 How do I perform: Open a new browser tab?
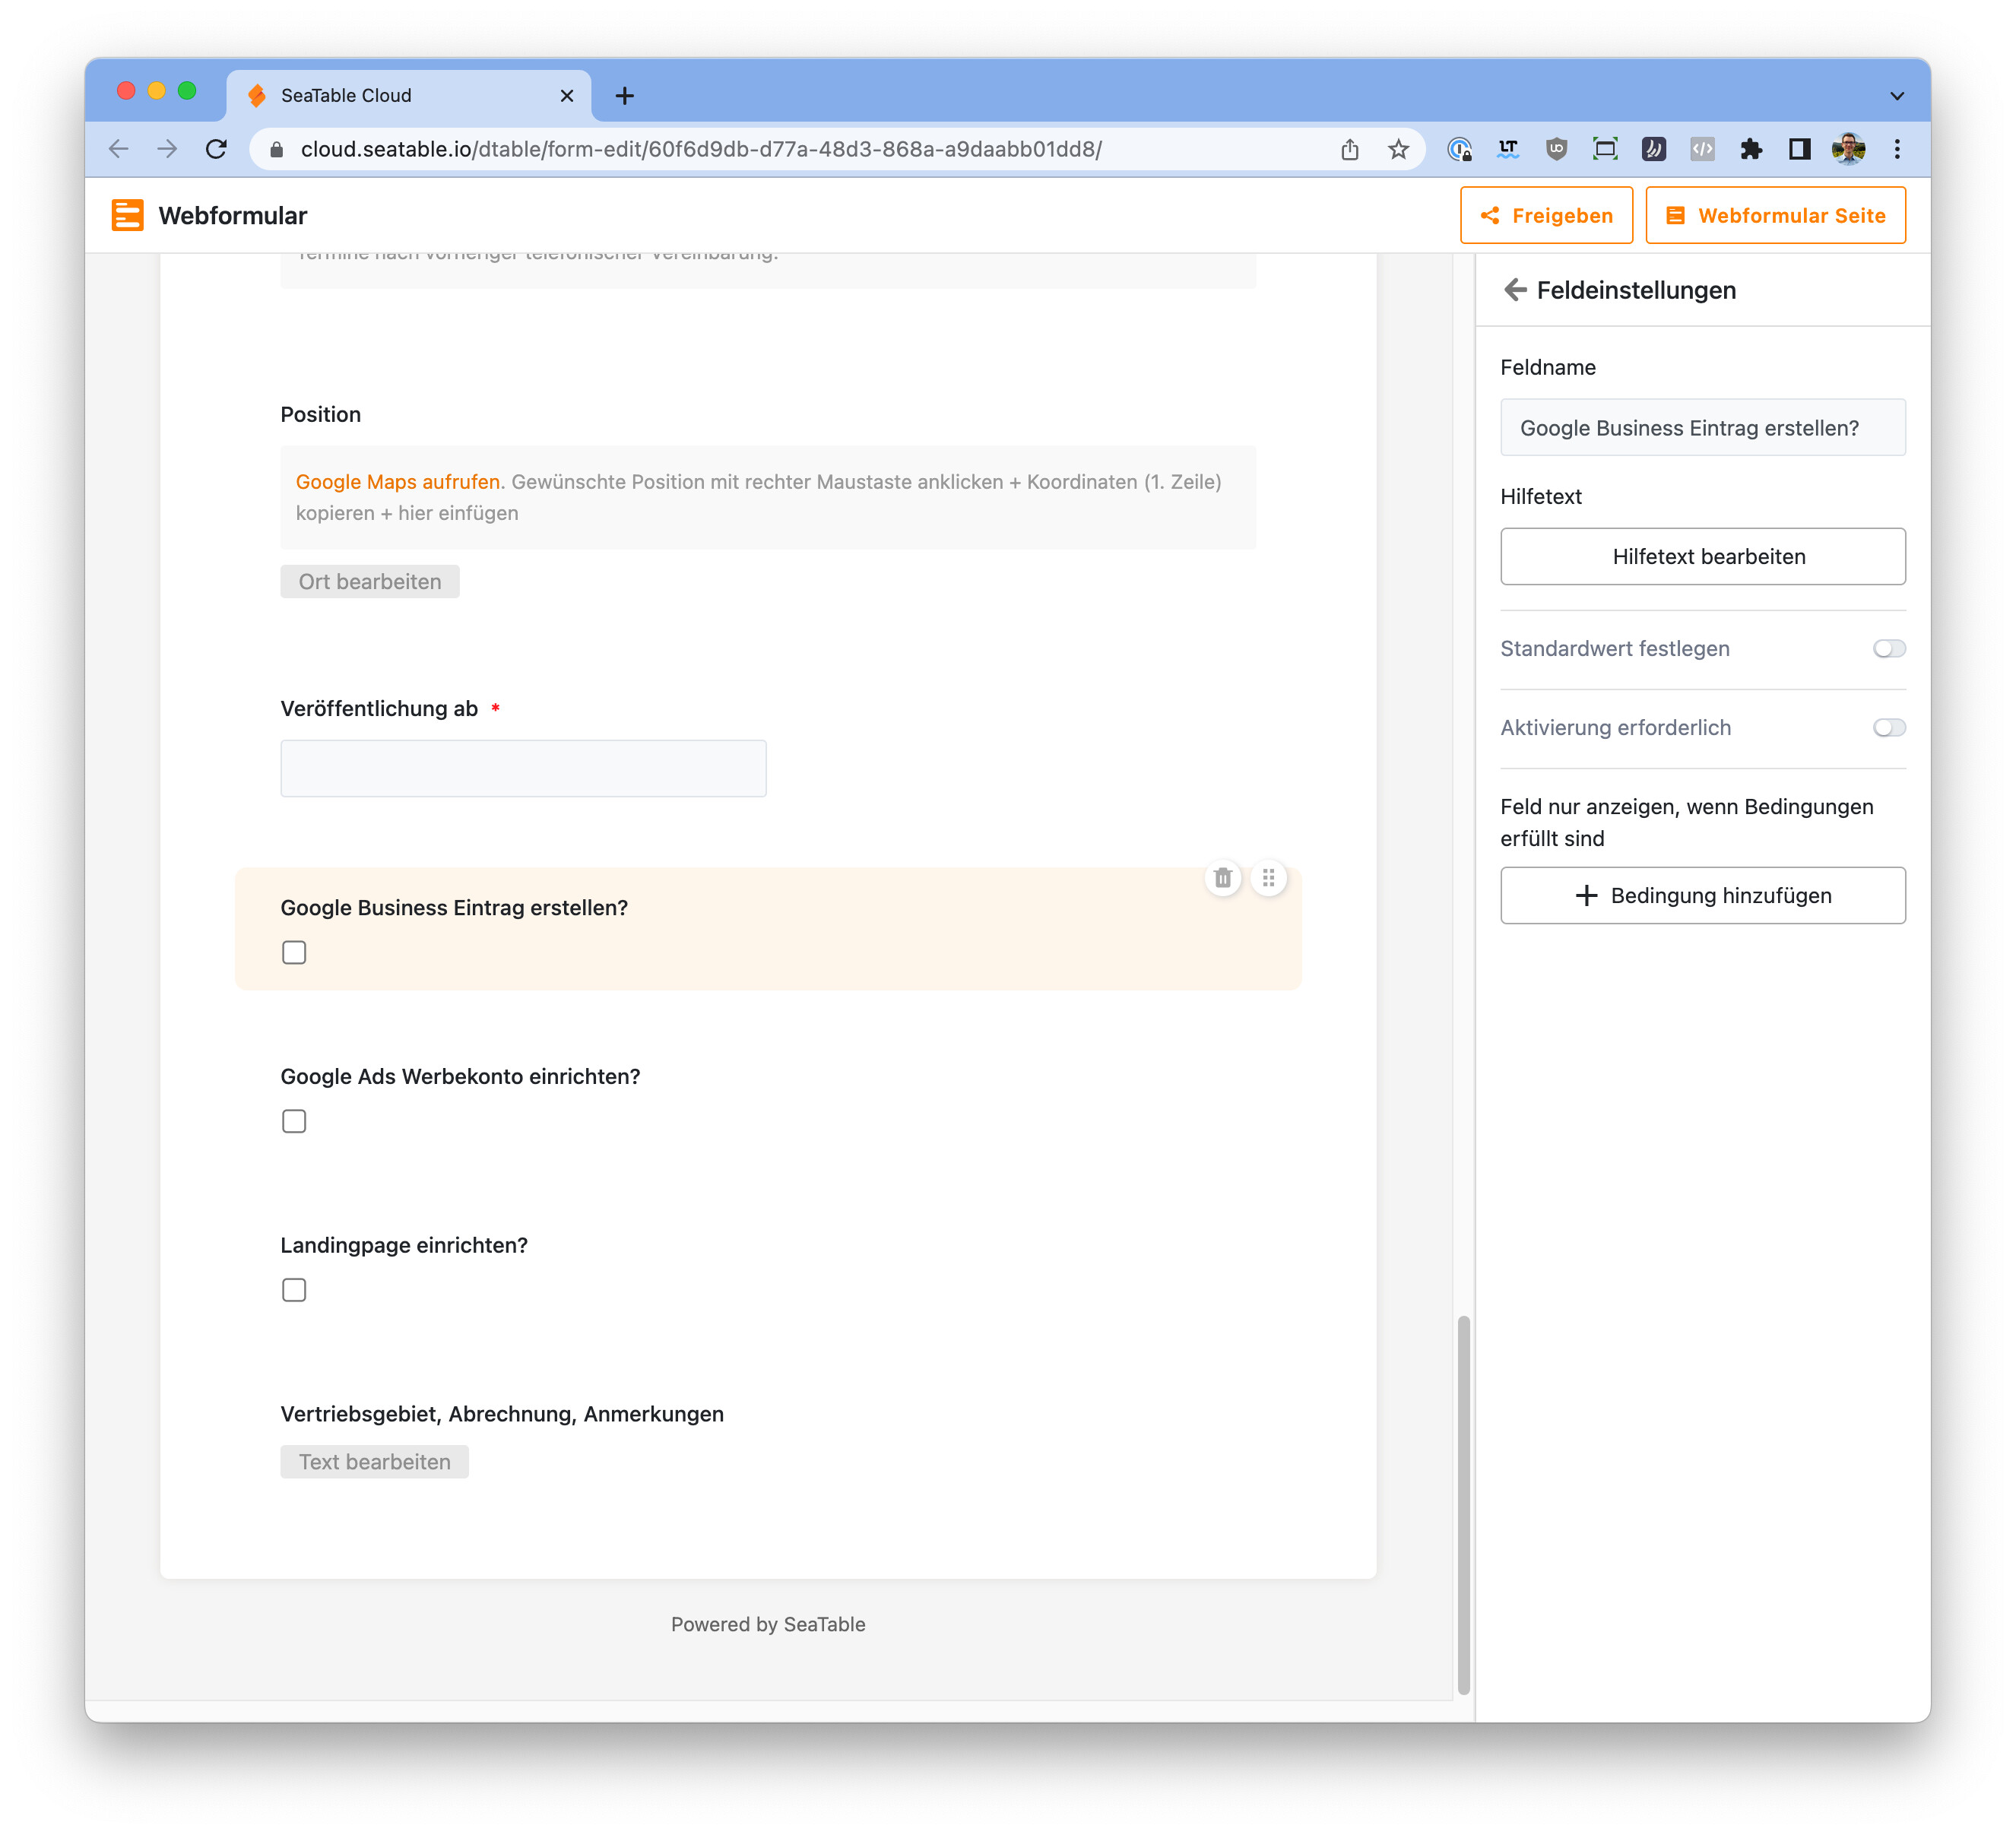[x=624, y=96]
